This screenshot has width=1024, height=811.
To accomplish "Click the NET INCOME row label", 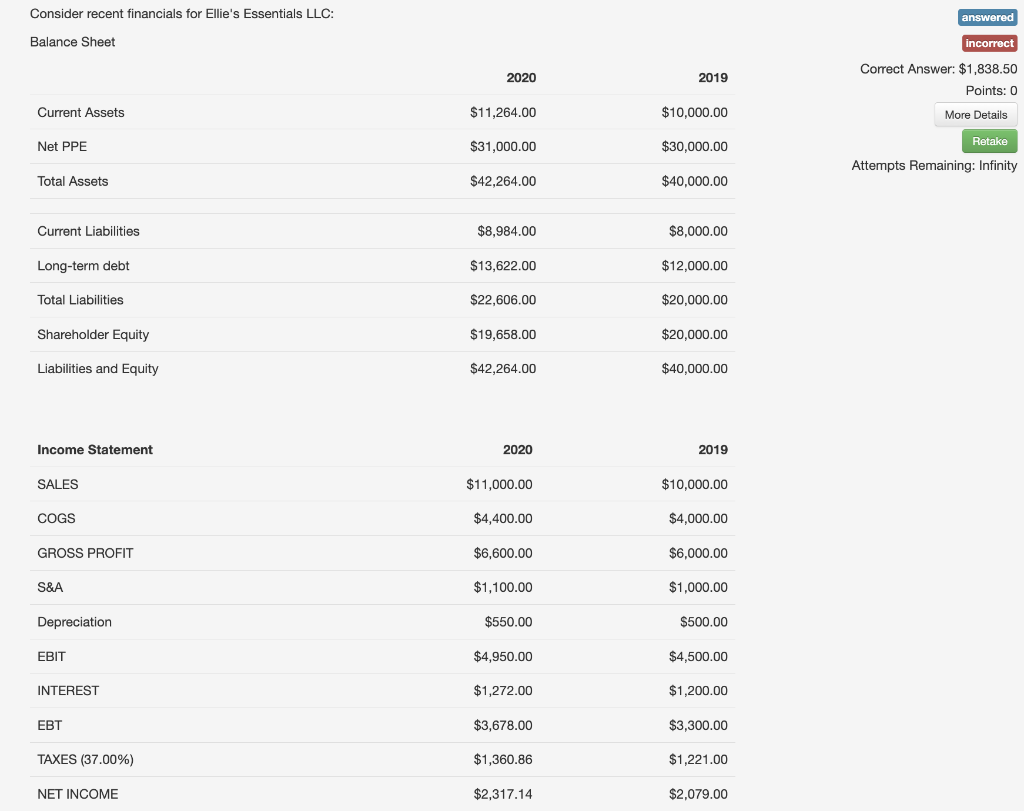I will pyautogui.click(x=76, y=793).
